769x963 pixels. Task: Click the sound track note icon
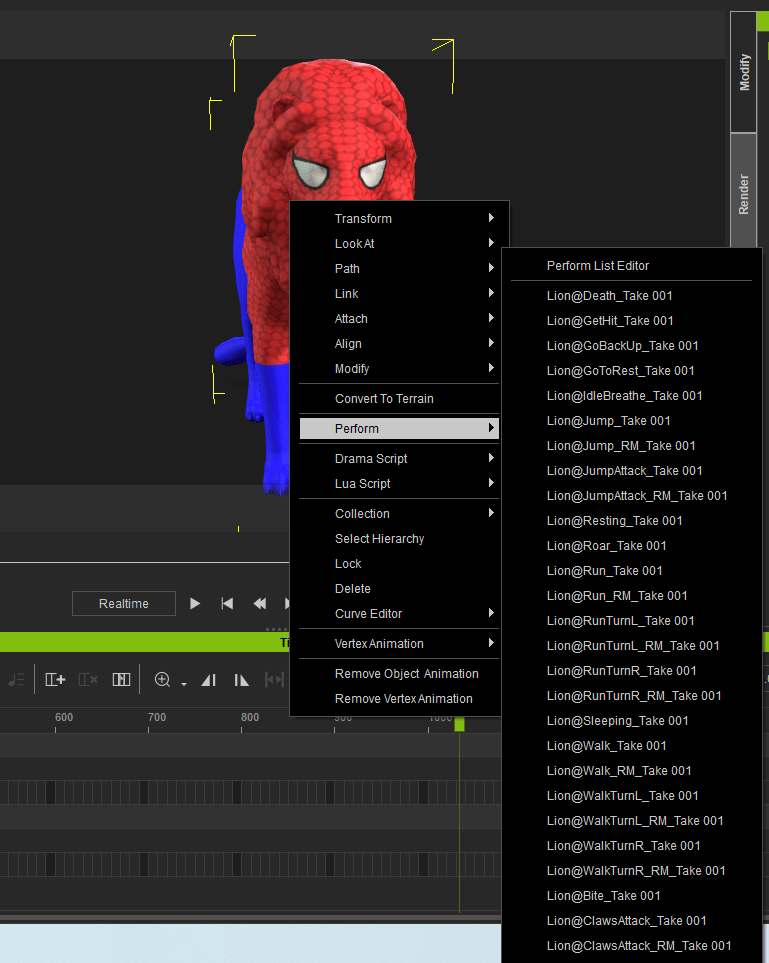click(17, 679)
